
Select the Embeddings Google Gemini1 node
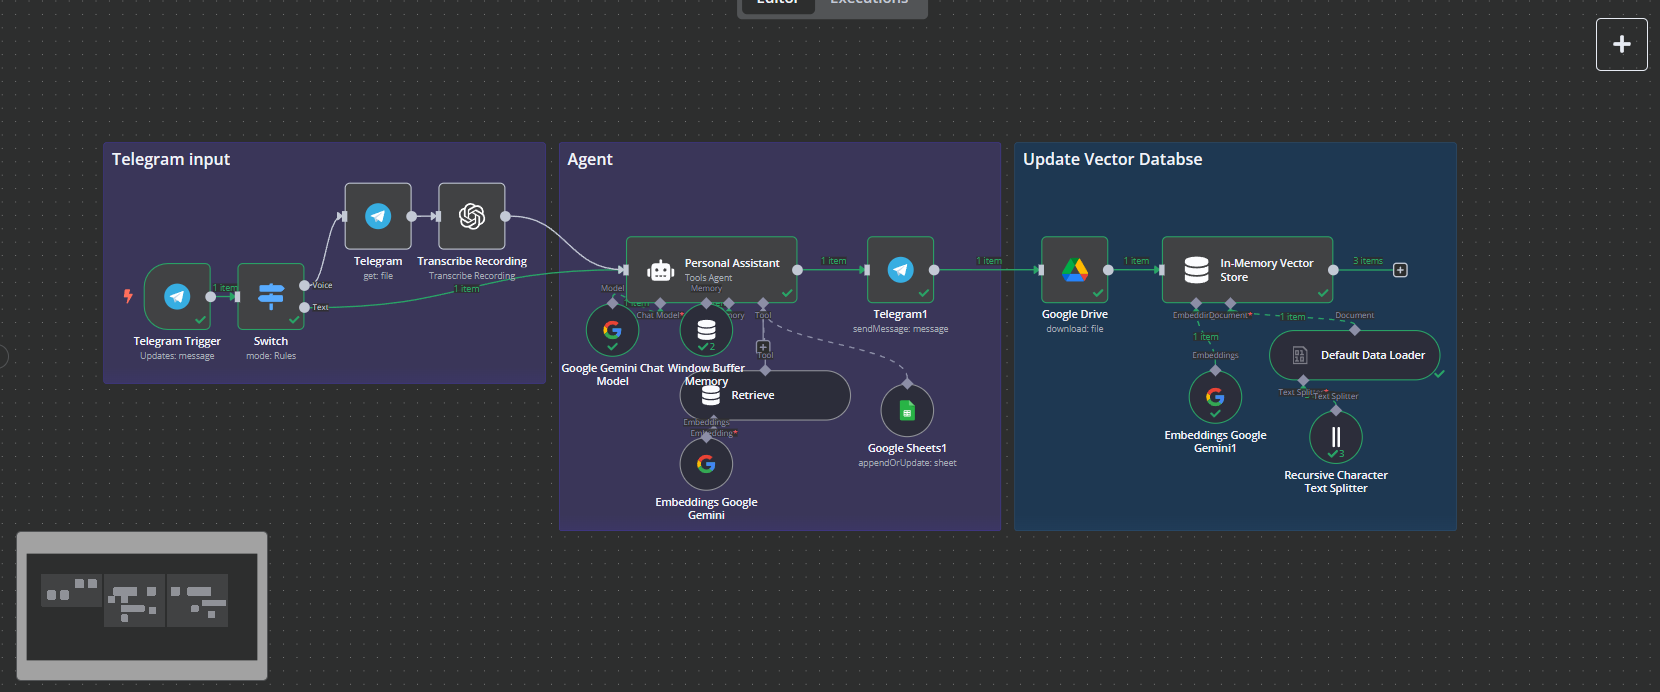point(1215,397)
